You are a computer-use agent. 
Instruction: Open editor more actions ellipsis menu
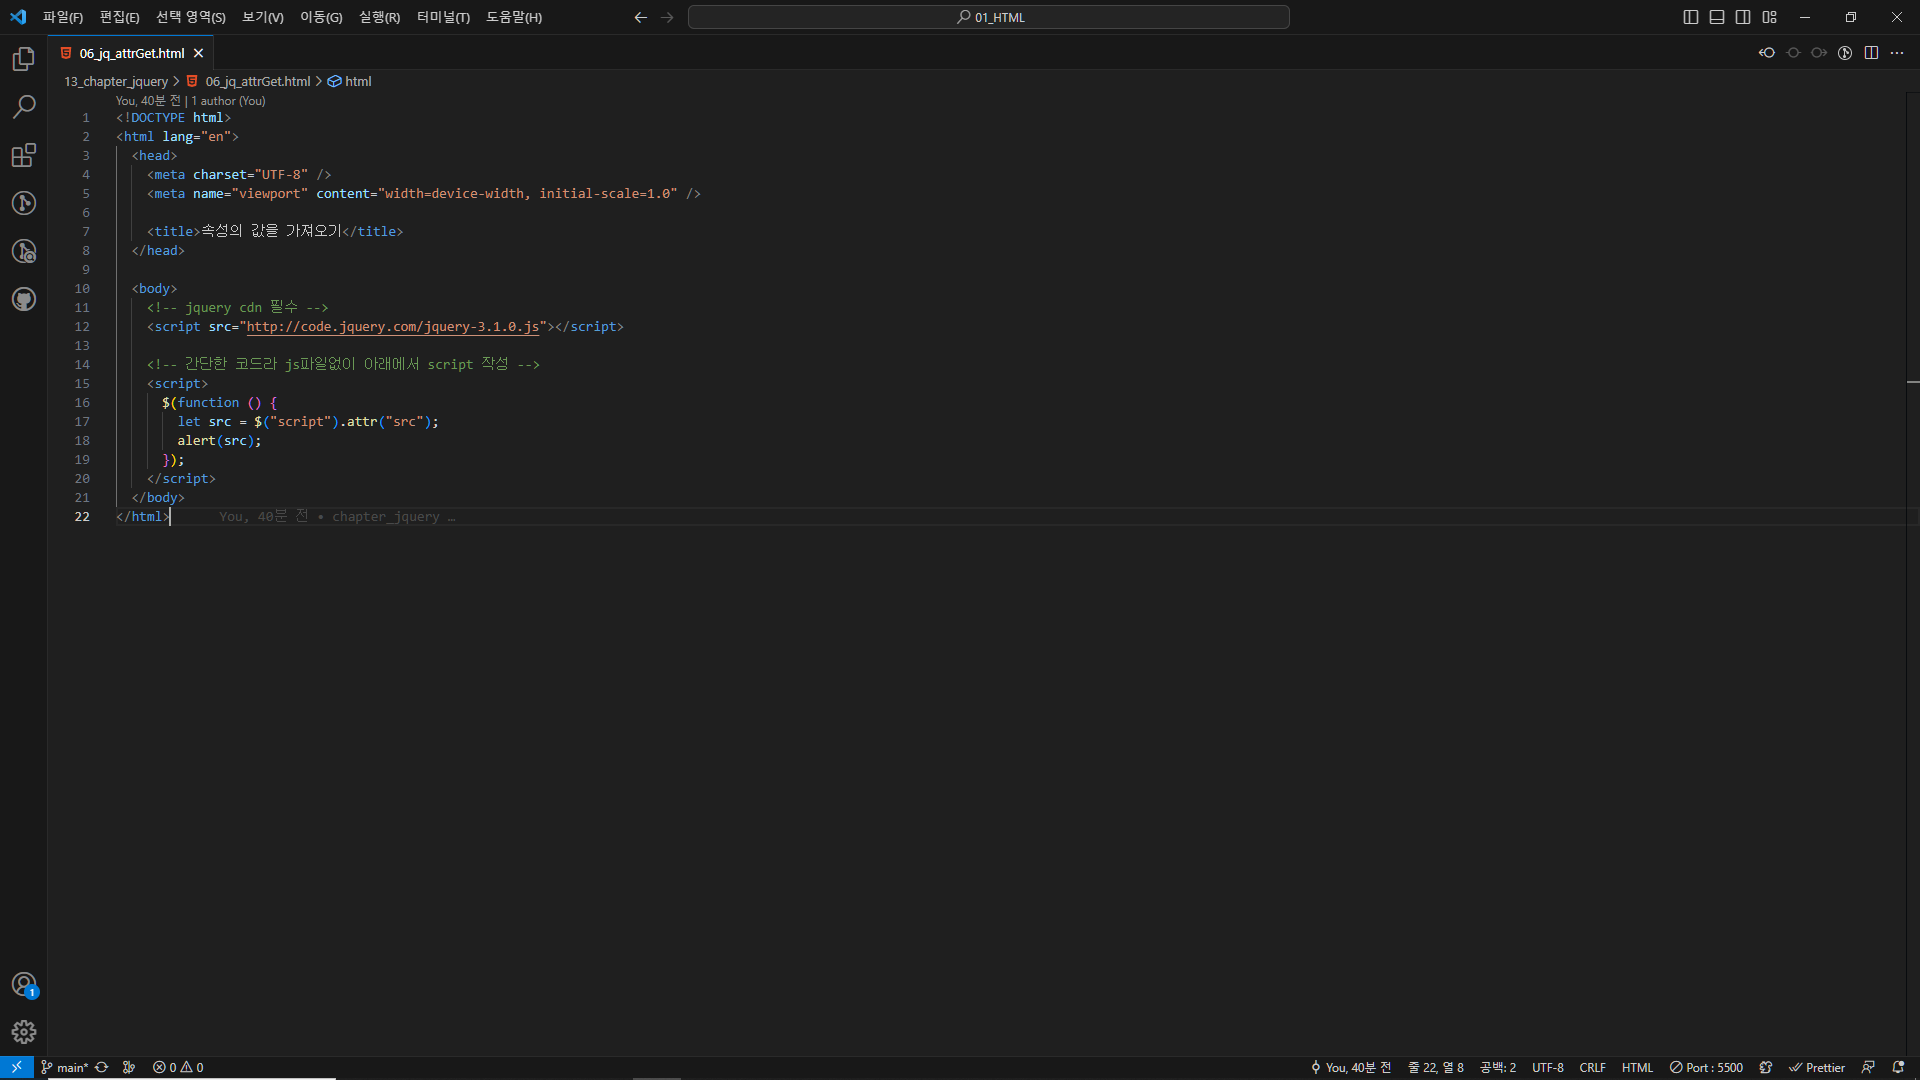coord(1897,53)
